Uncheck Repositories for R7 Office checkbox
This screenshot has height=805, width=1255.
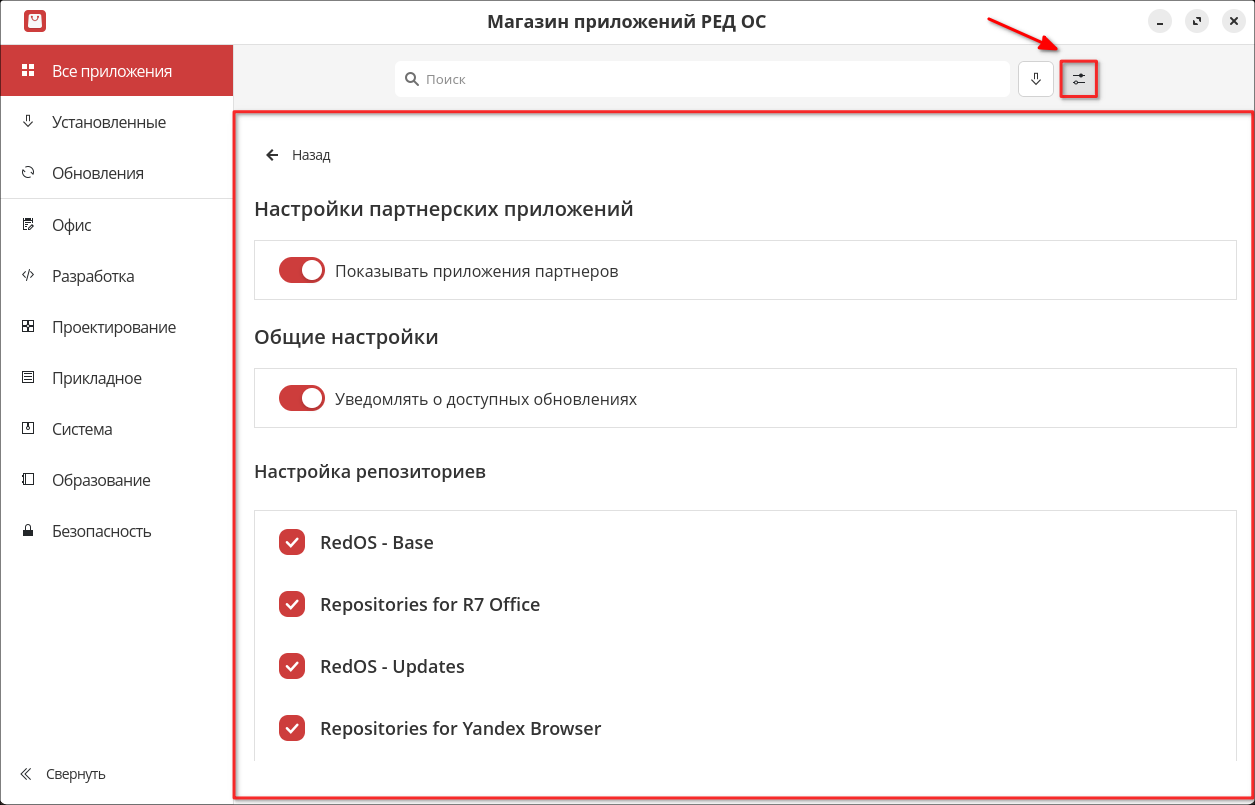pos(292,605)
